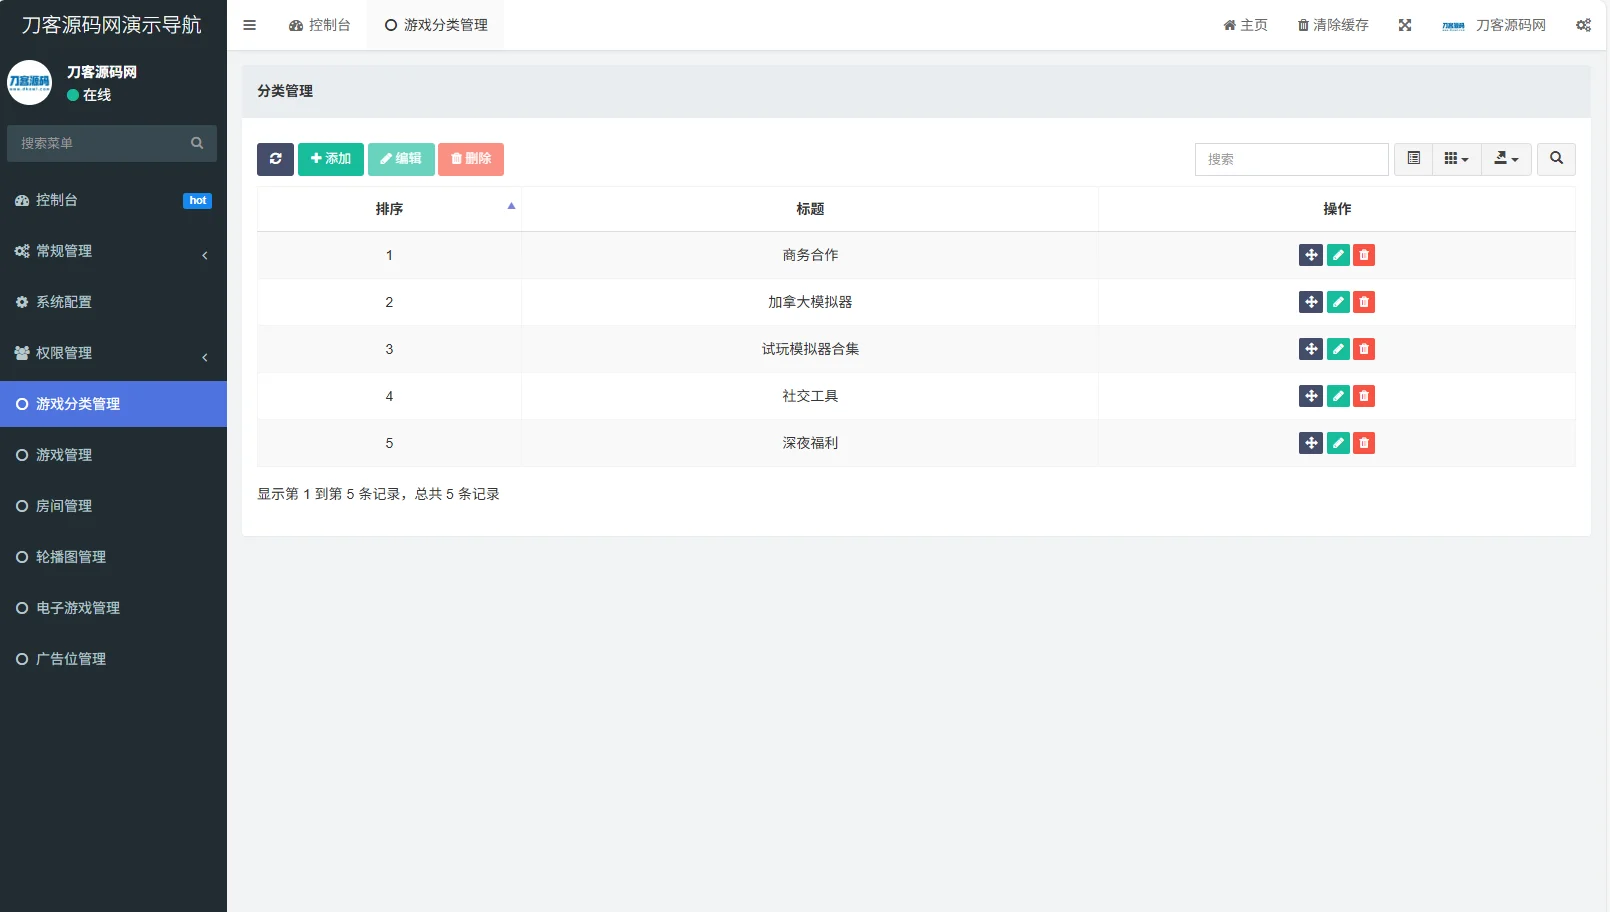Delete the 深夜福利 category with the trash icon
Screen dimensions: 1610x912
(1363, 443)
